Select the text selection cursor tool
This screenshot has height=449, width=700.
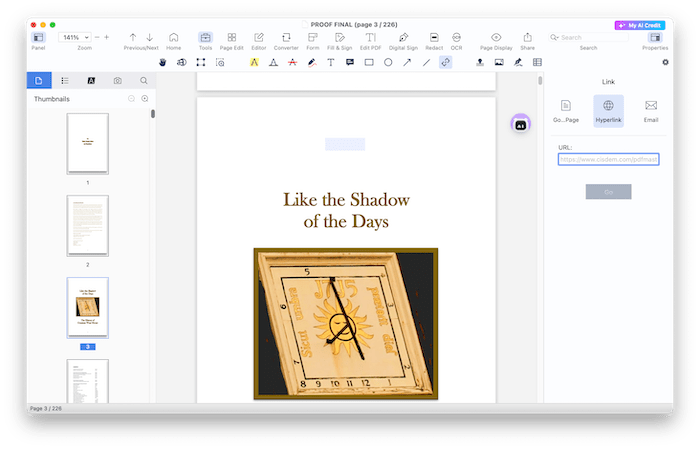182,62
